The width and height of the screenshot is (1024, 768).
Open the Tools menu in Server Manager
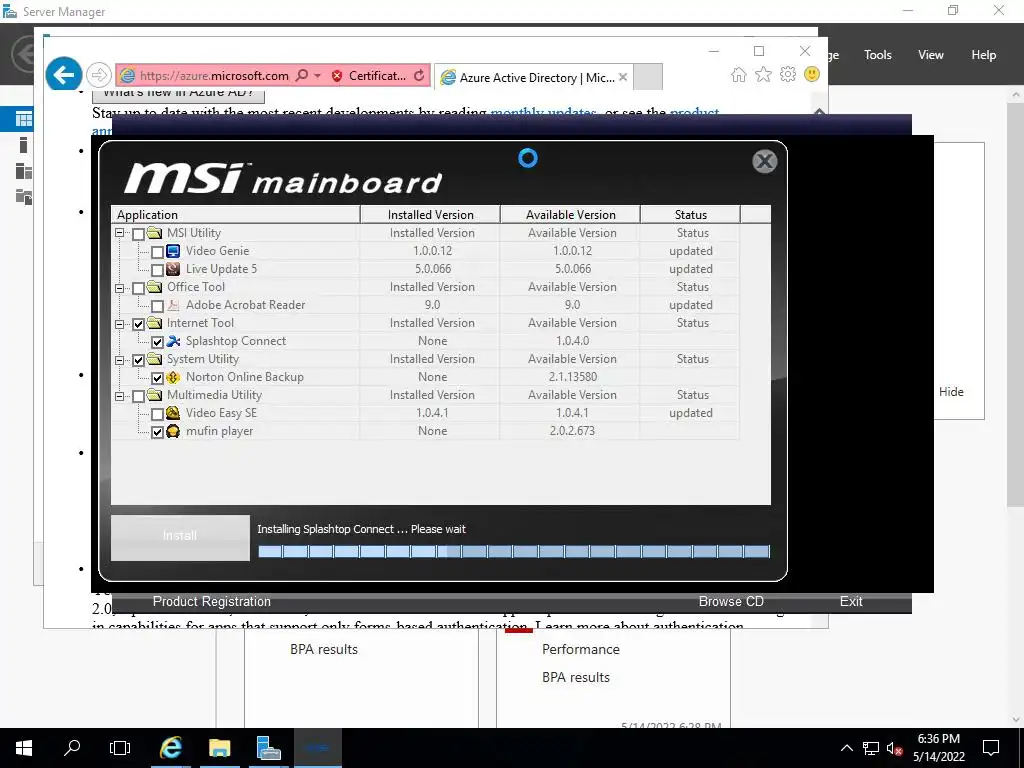(x=877, y=55)
